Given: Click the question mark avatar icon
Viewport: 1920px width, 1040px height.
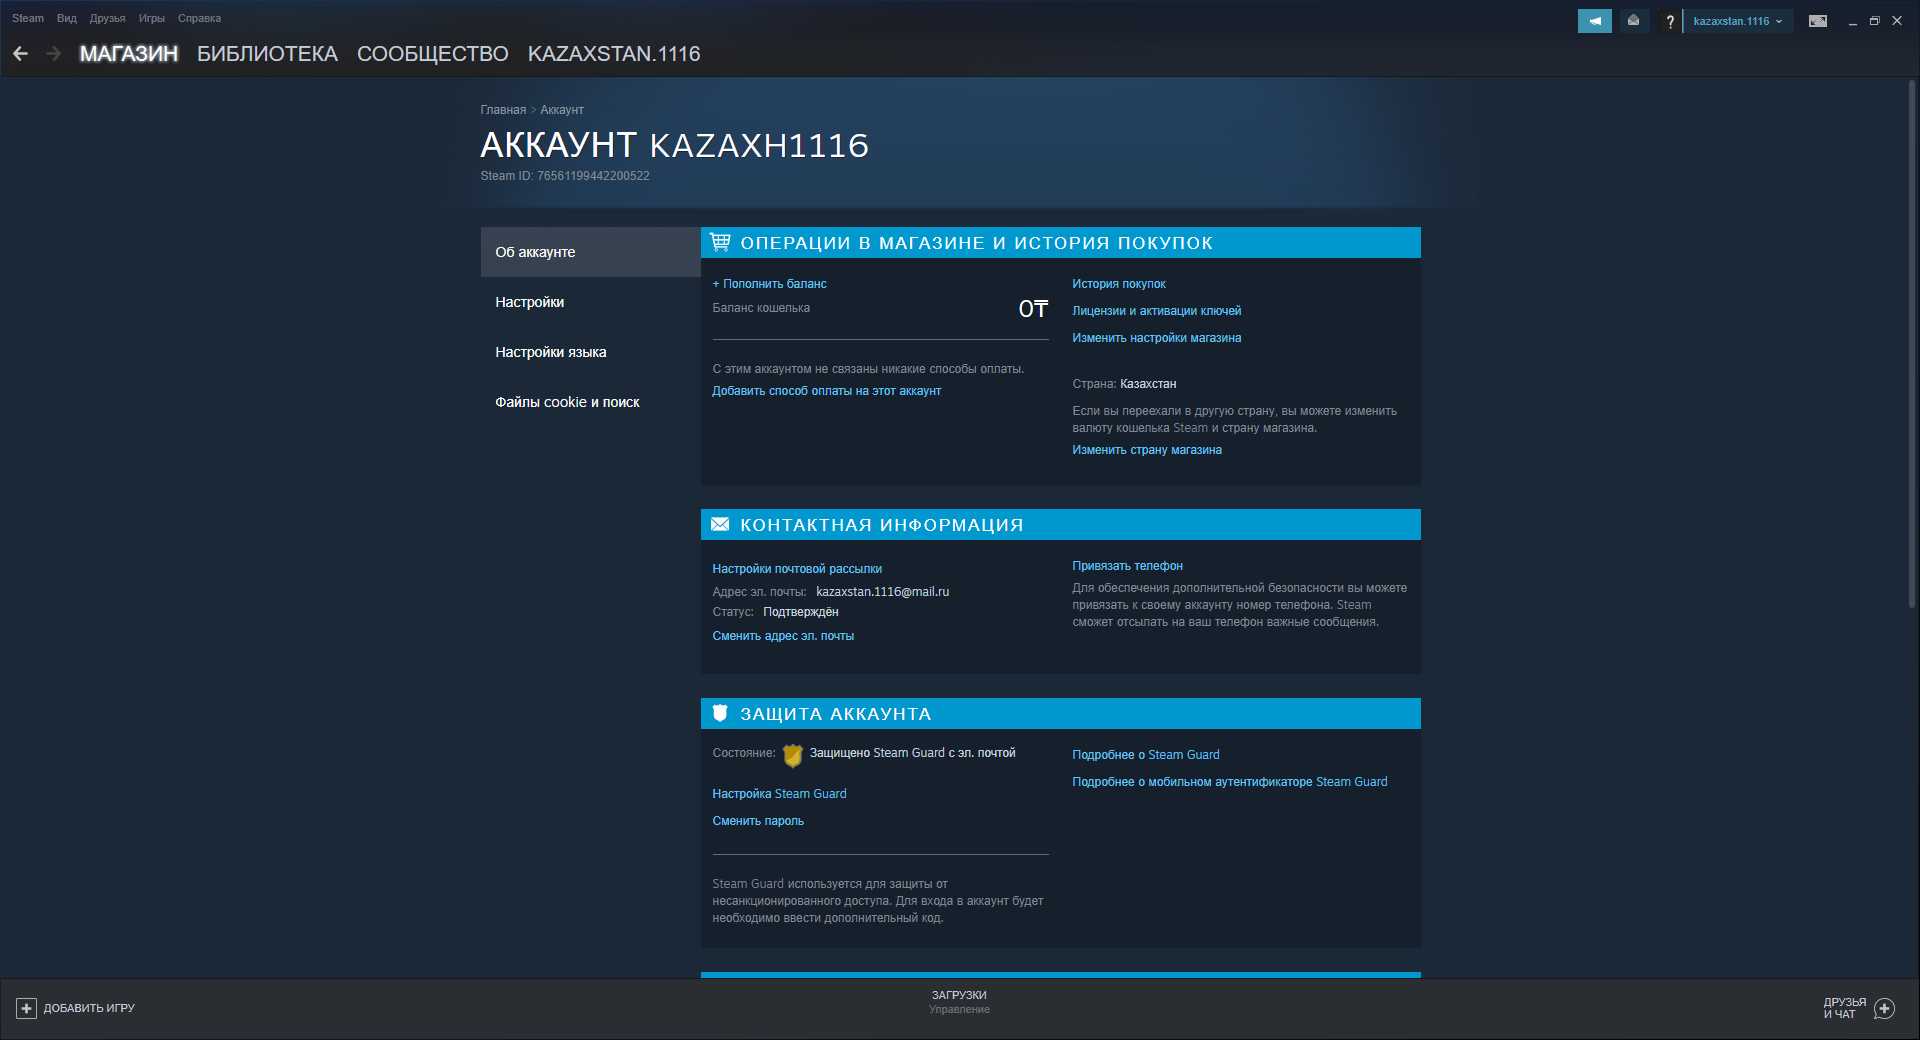Looking at the screenshot, I should [x=1669, y=21].
